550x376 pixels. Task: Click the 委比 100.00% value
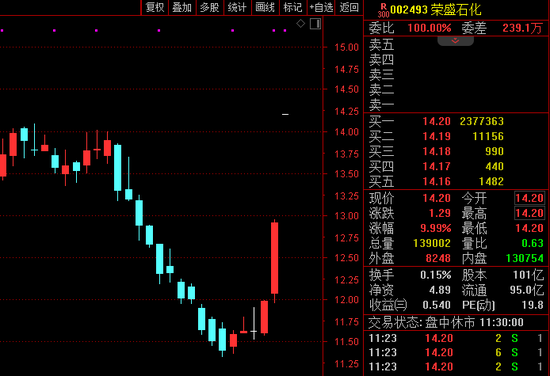(429, 28)
